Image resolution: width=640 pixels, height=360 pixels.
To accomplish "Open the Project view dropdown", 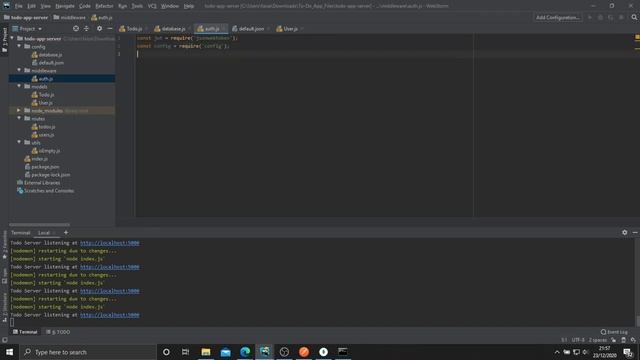I will [x=27, y=29].
